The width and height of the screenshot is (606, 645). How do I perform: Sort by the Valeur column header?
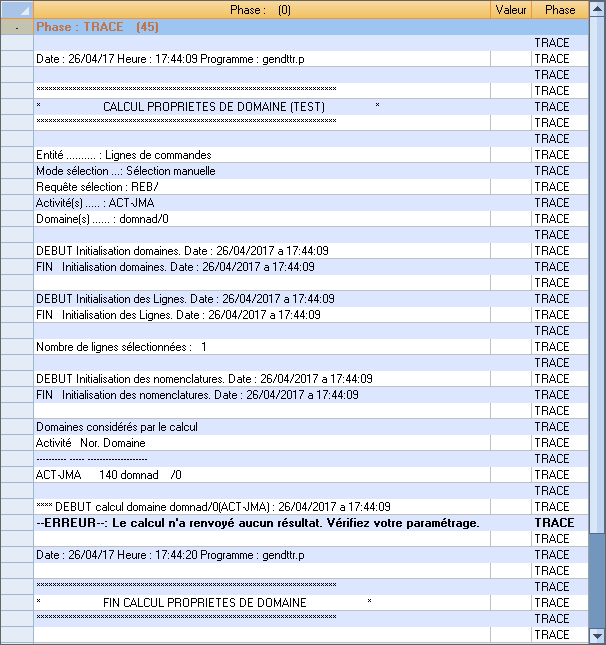[x=512, y=10]
